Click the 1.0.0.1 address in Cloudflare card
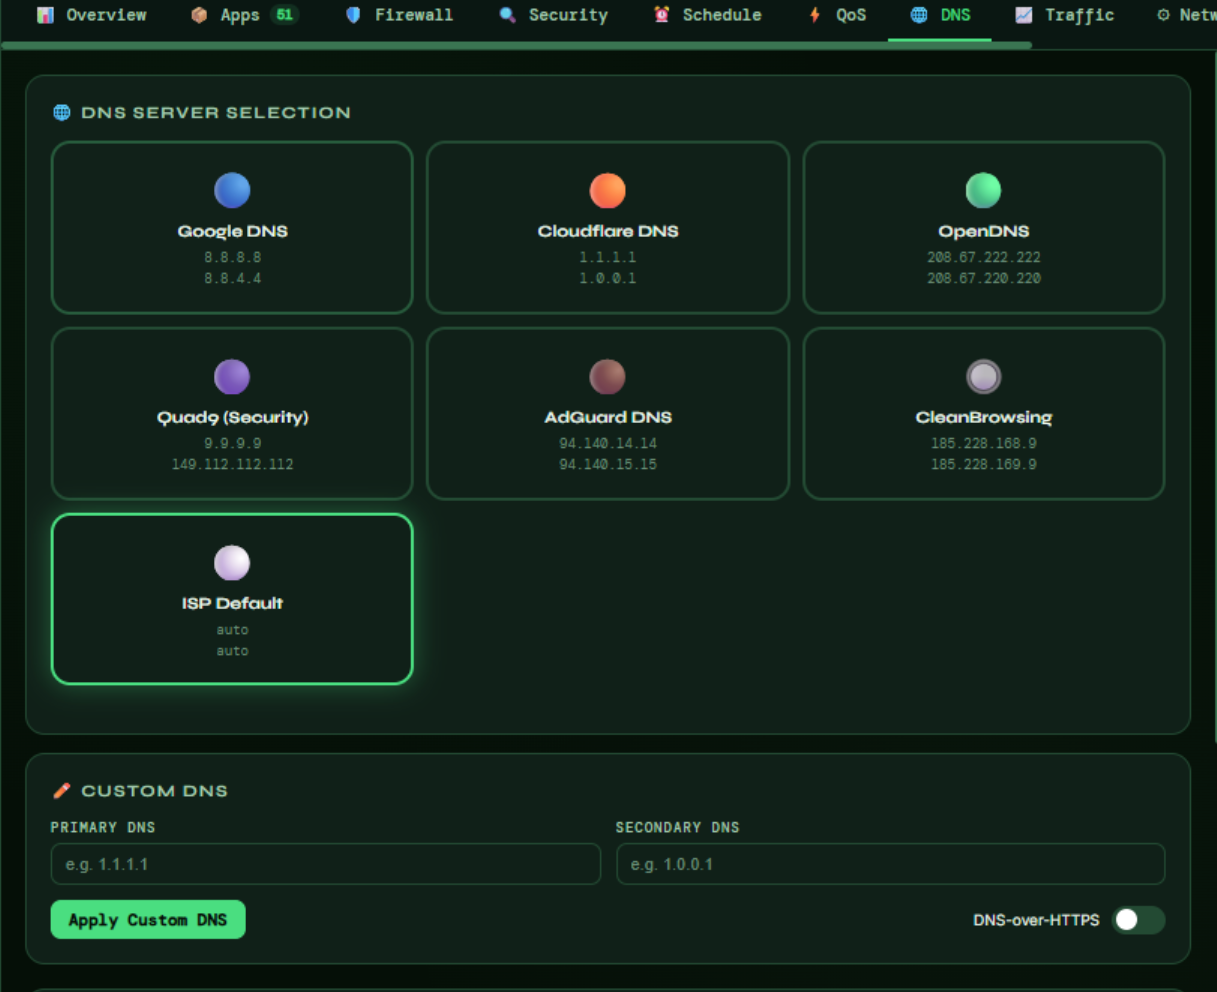The width and height of the screenshot is (1217, 992). [x=608, y=278]
